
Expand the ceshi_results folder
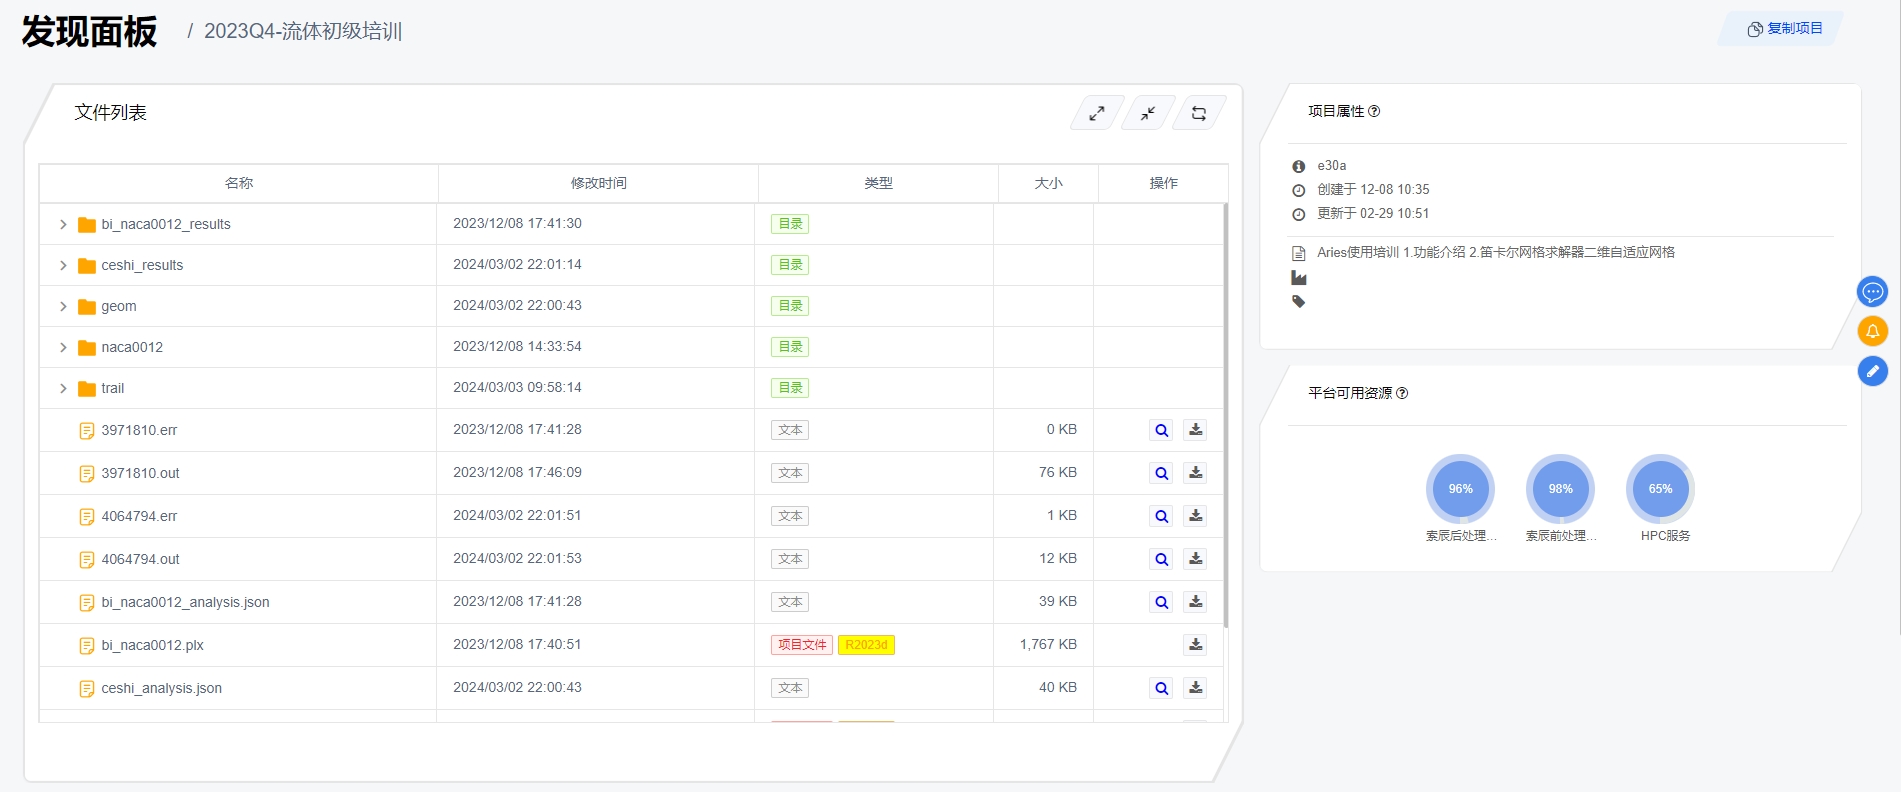[x=63, y=265]
